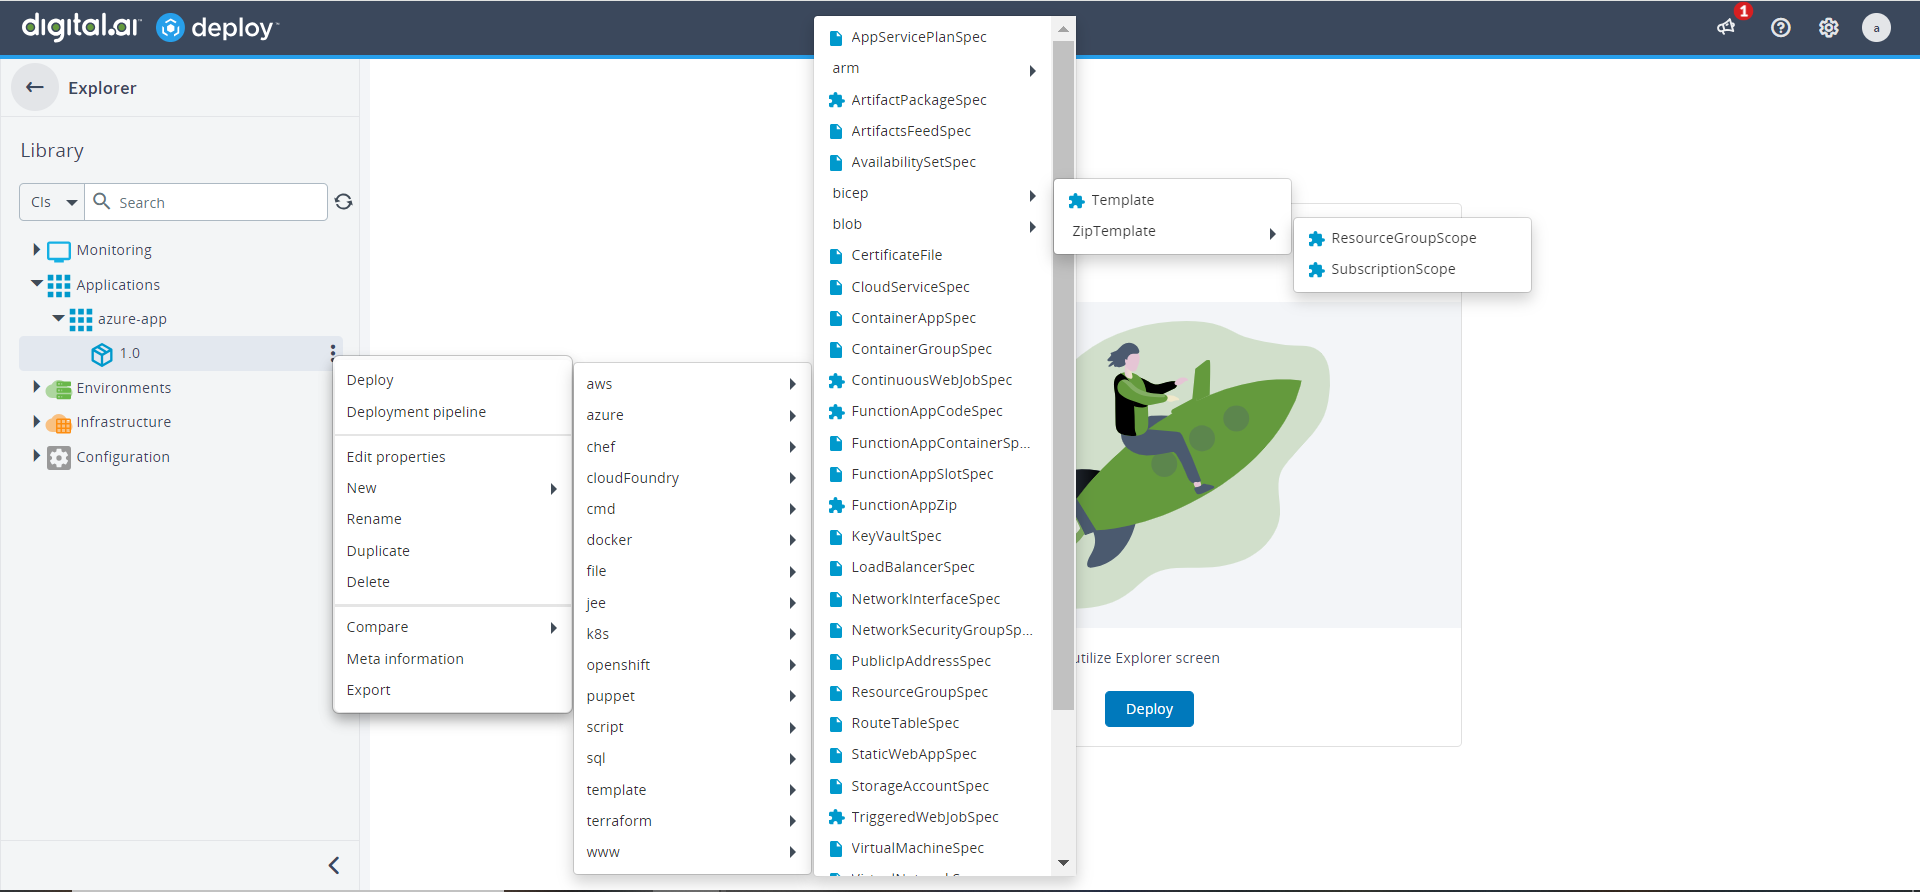The height and width of the screenshot is (892, 1920).
Task: Open the user avatar menu
Action: tap(1876, 28)
